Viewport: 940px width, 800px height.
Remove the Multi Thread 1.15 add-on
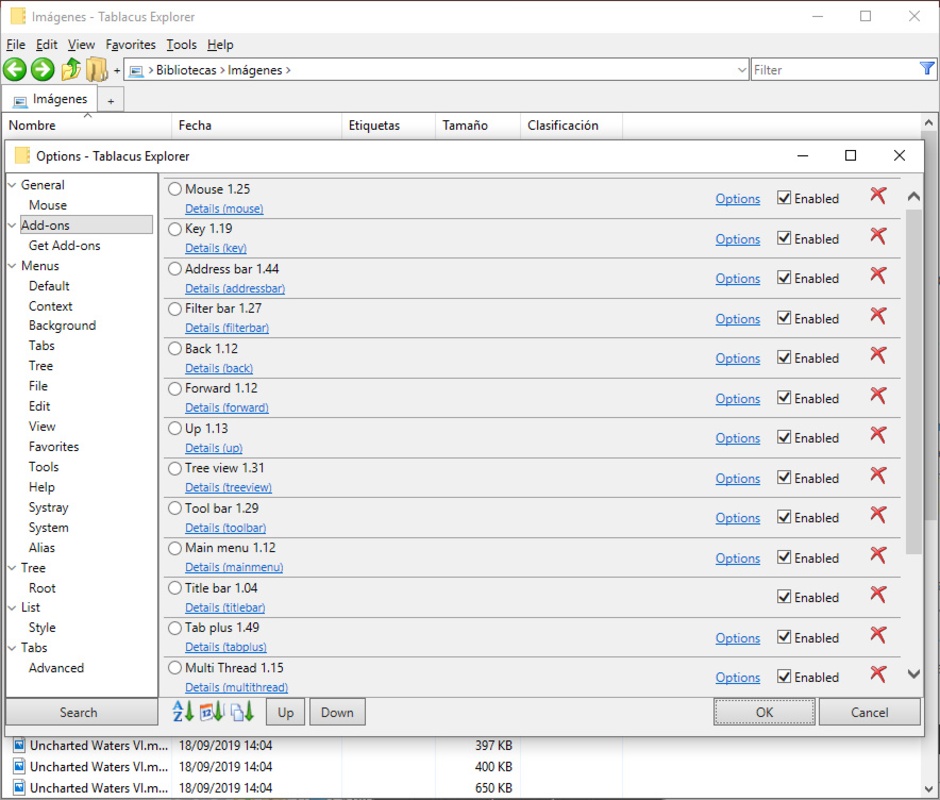coord(878,674)
